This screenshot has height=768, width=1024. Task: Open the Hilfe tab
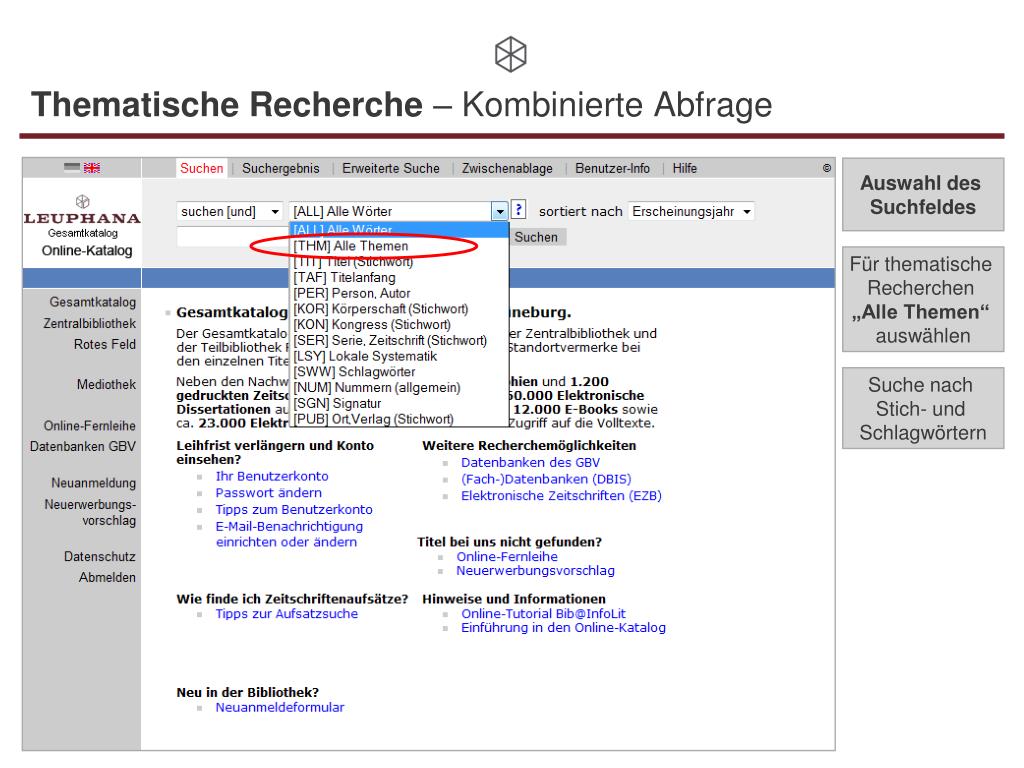(684, 168)
